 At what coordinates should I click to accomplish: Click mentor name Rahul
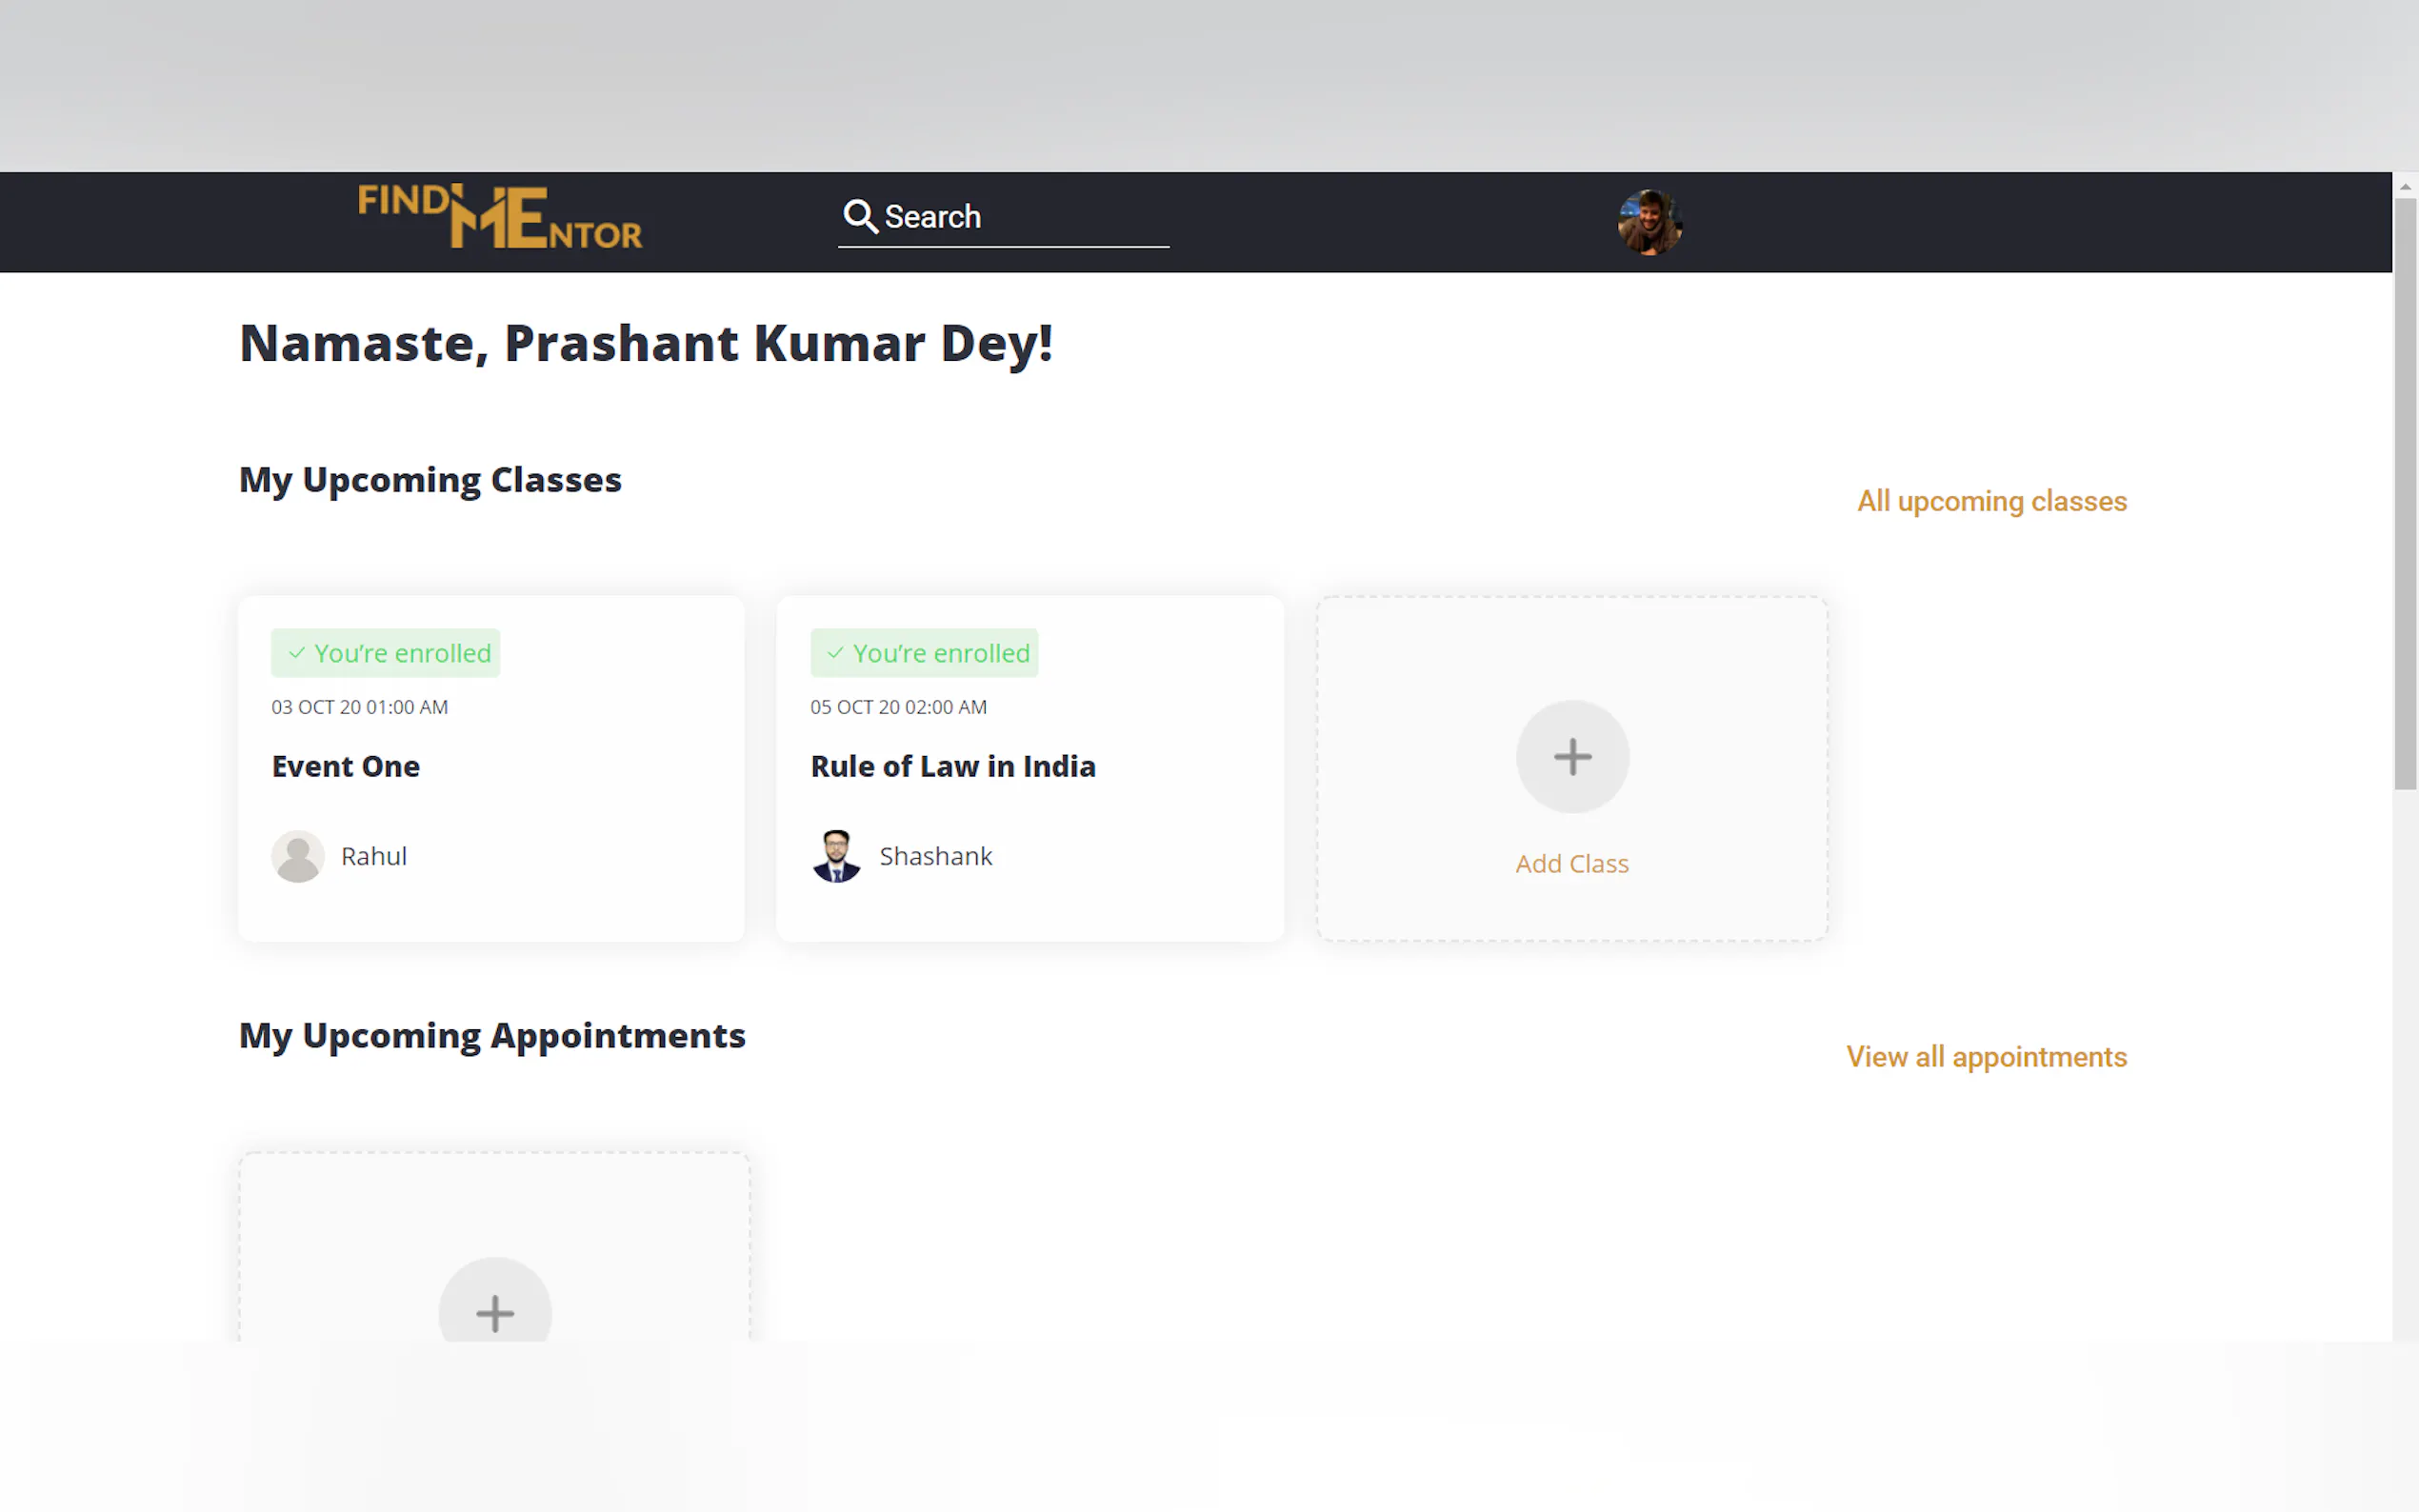374,856
